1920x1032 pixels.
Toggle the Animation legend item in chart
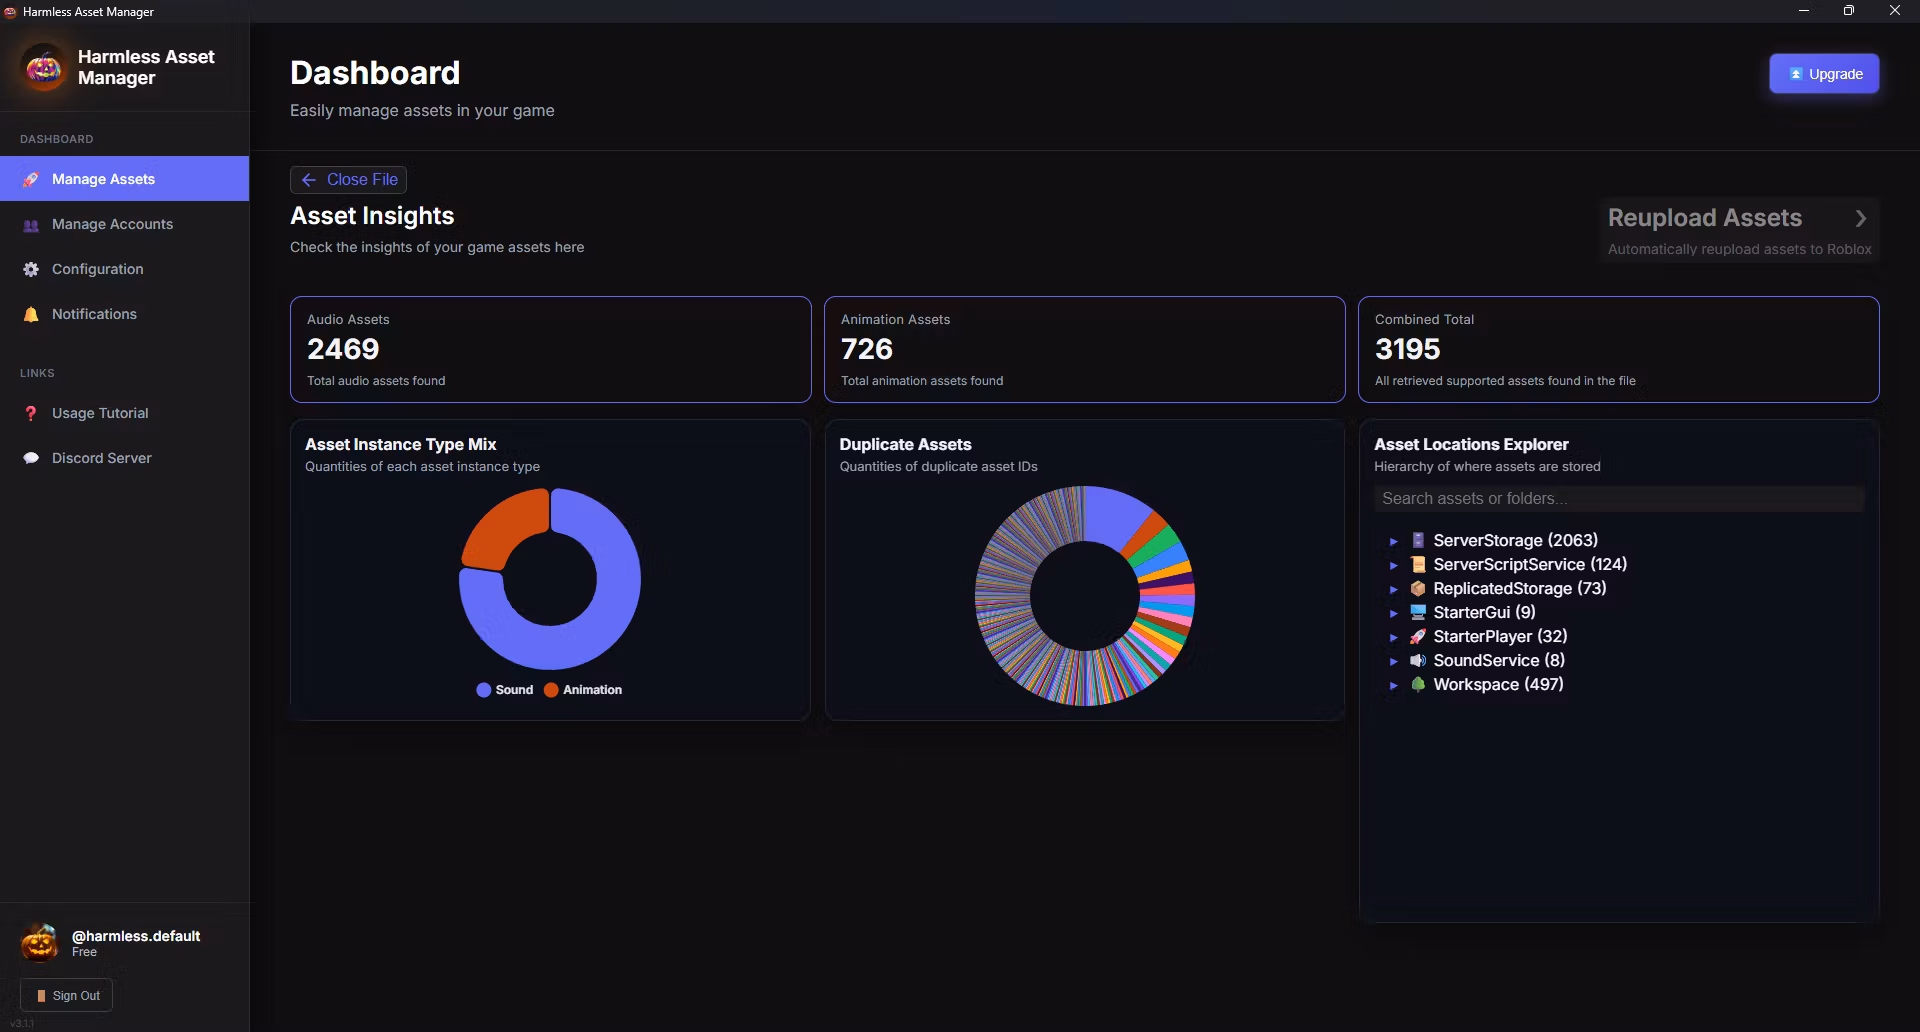tap(583, 690)
